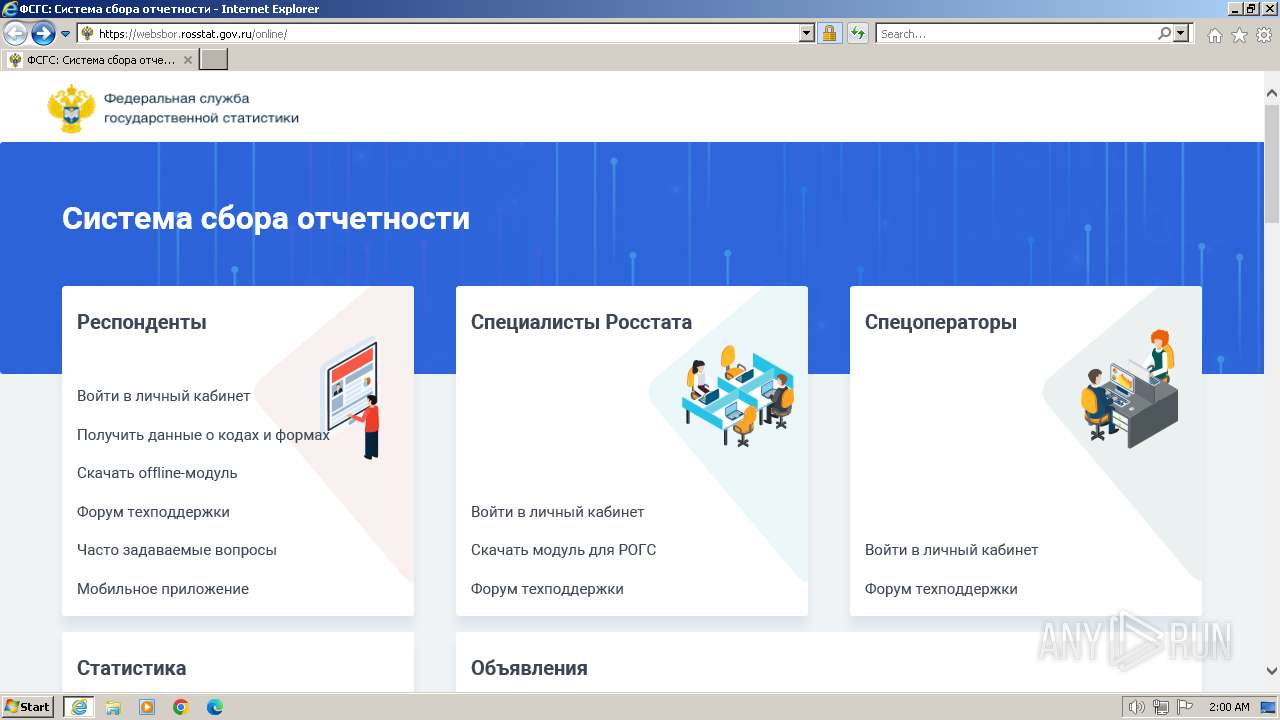Click Федеральная служба государственной статистики header text
This screenshot has height=720, width=1280.
201,108
